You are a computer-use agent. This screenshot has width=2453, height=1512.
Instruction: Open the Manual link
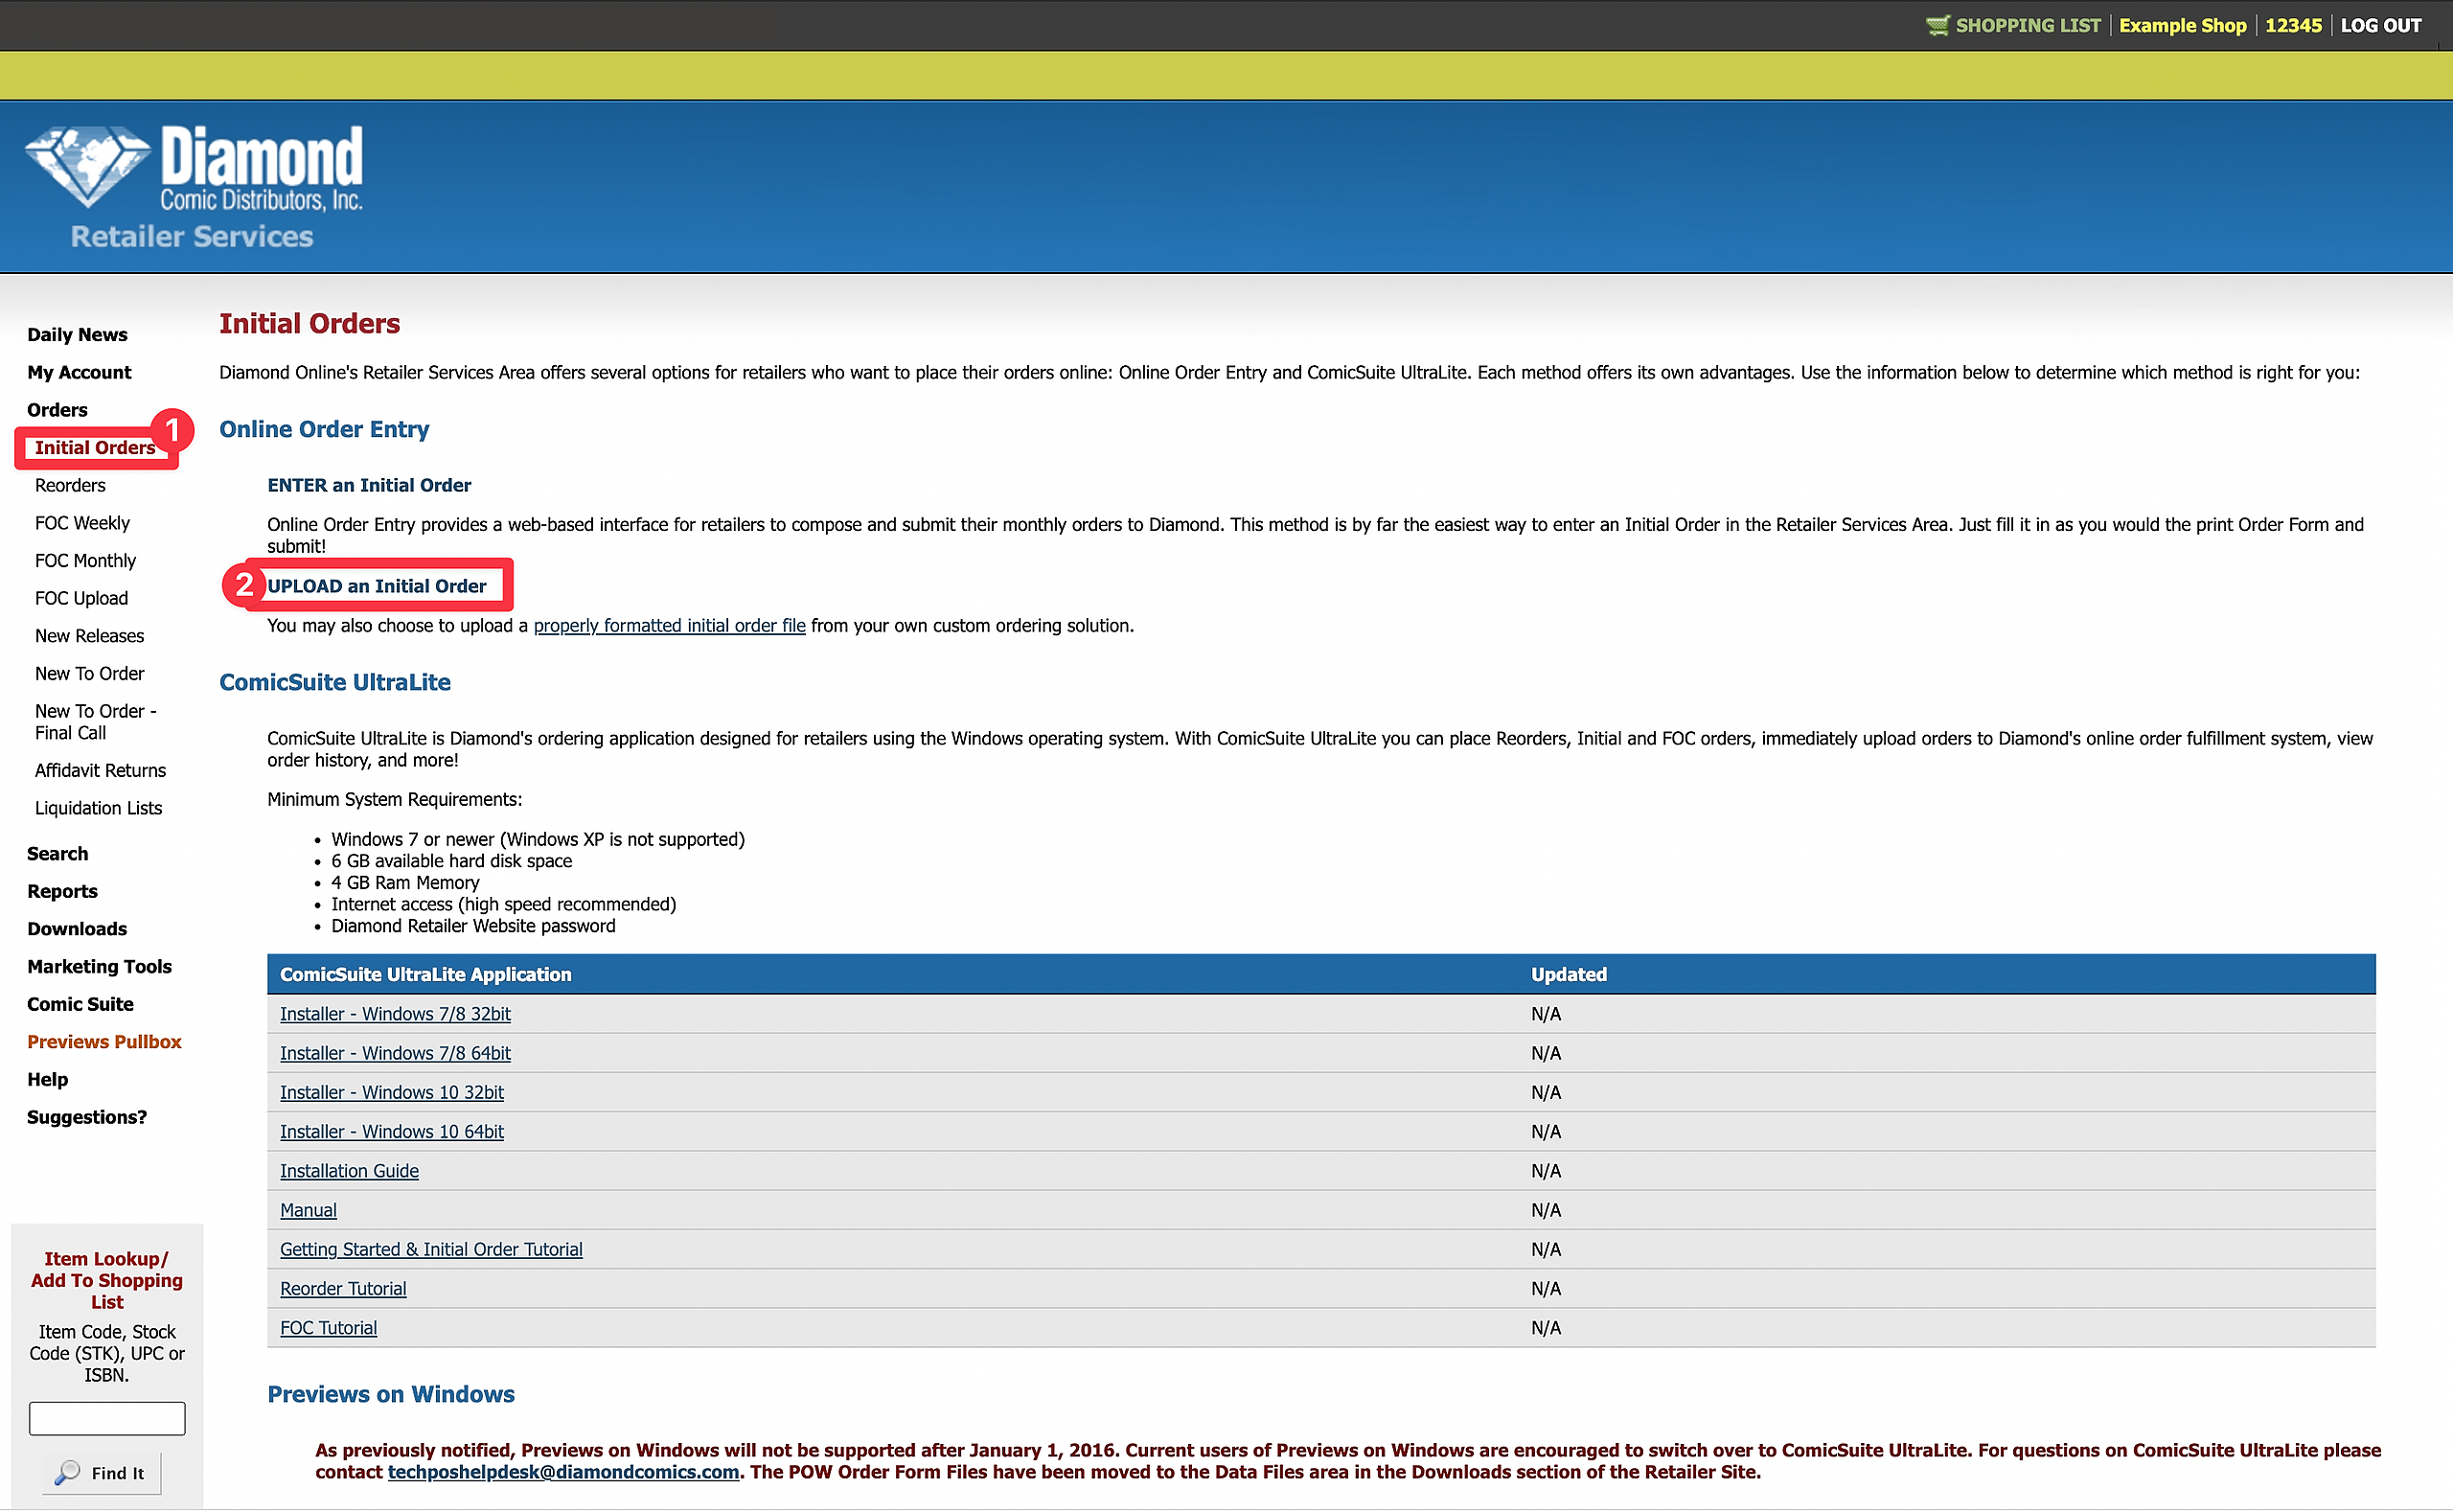click(308, 1210)
